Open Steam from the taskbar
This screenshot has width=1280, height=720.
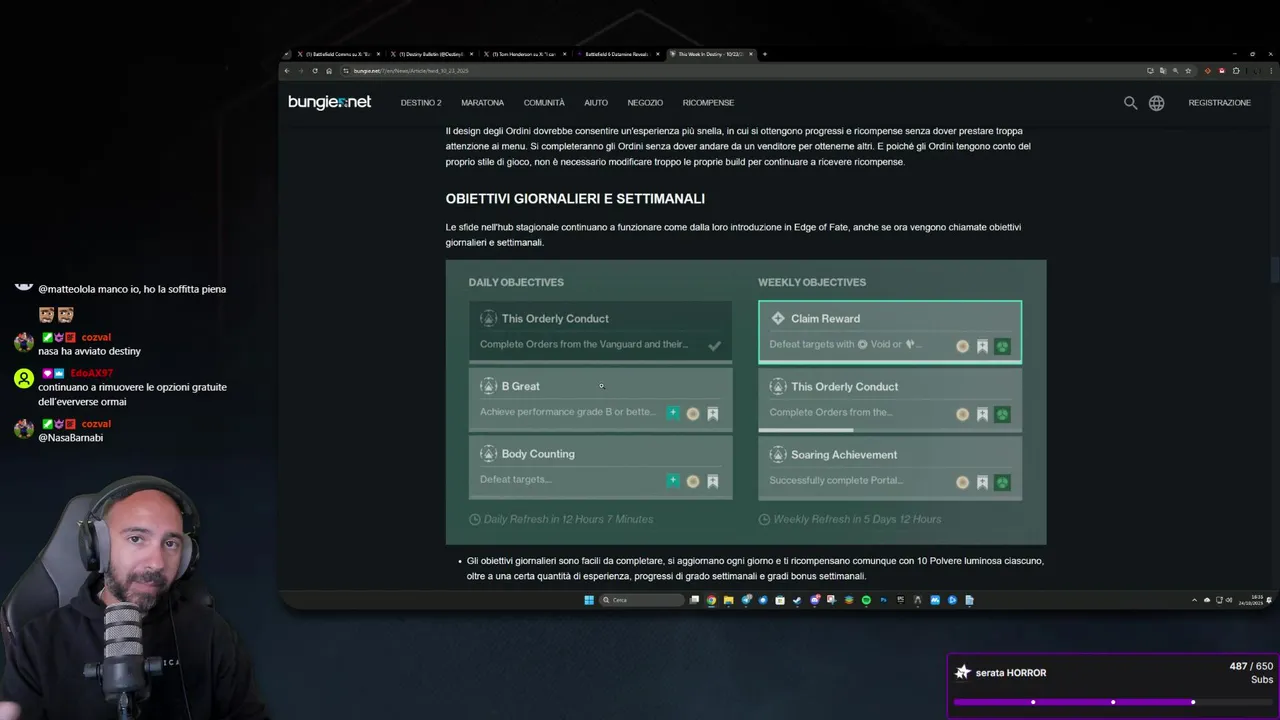click(x=797, y=600)
